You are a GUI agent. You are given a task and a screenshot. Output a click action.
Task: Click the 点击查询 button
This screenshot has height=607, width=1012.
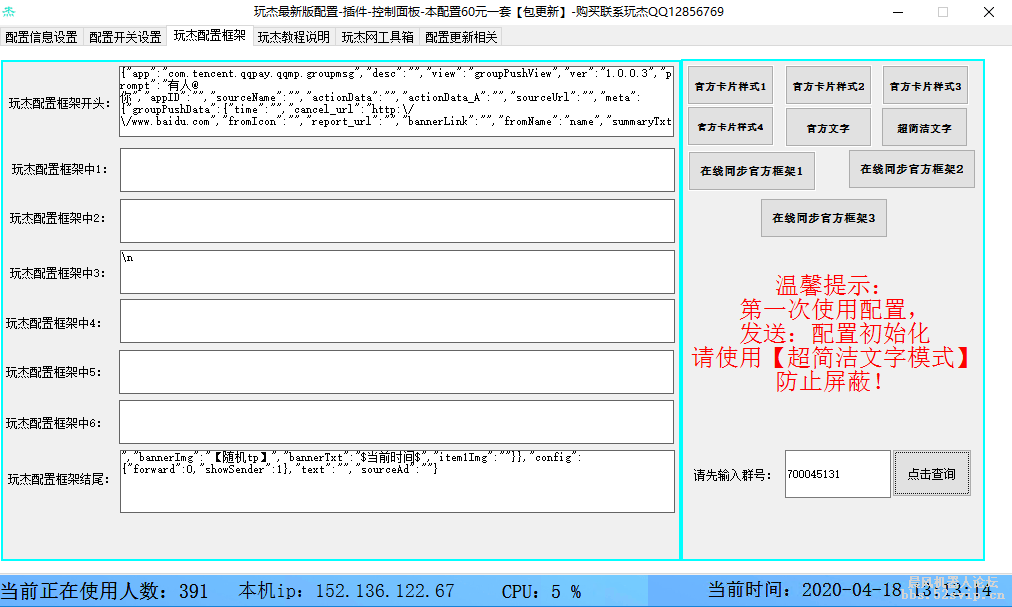click(931, 474)
